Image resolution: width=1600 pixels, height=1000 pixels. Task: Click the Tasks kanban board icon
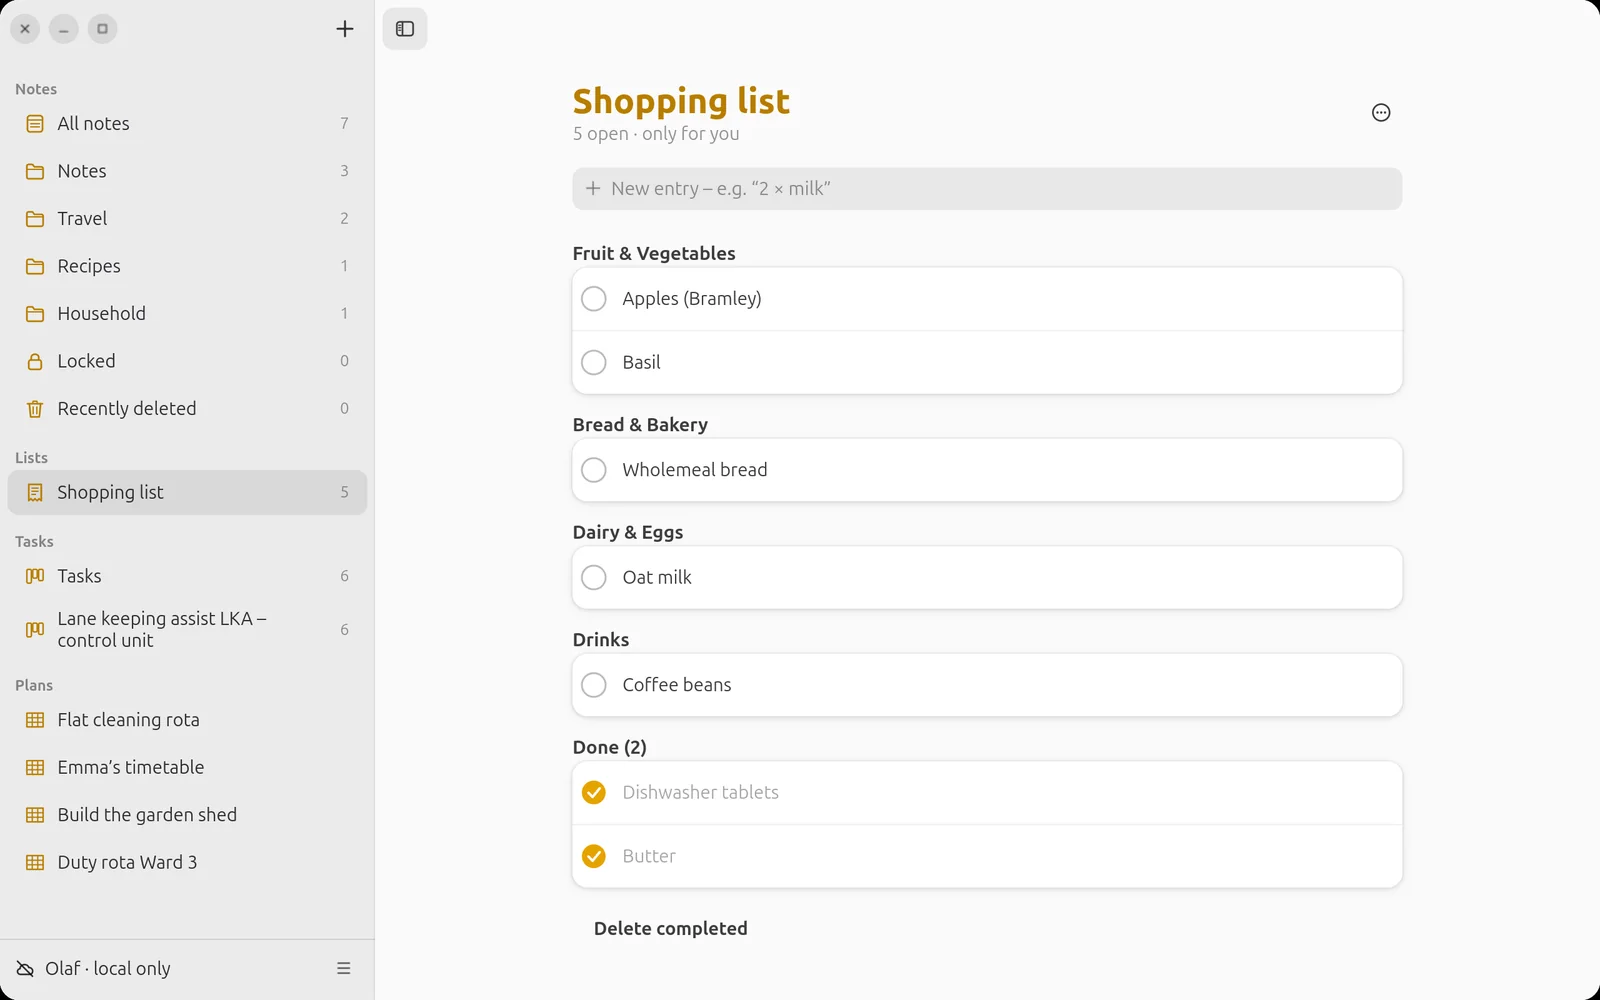pyautogui.click(x=35, y=576)
